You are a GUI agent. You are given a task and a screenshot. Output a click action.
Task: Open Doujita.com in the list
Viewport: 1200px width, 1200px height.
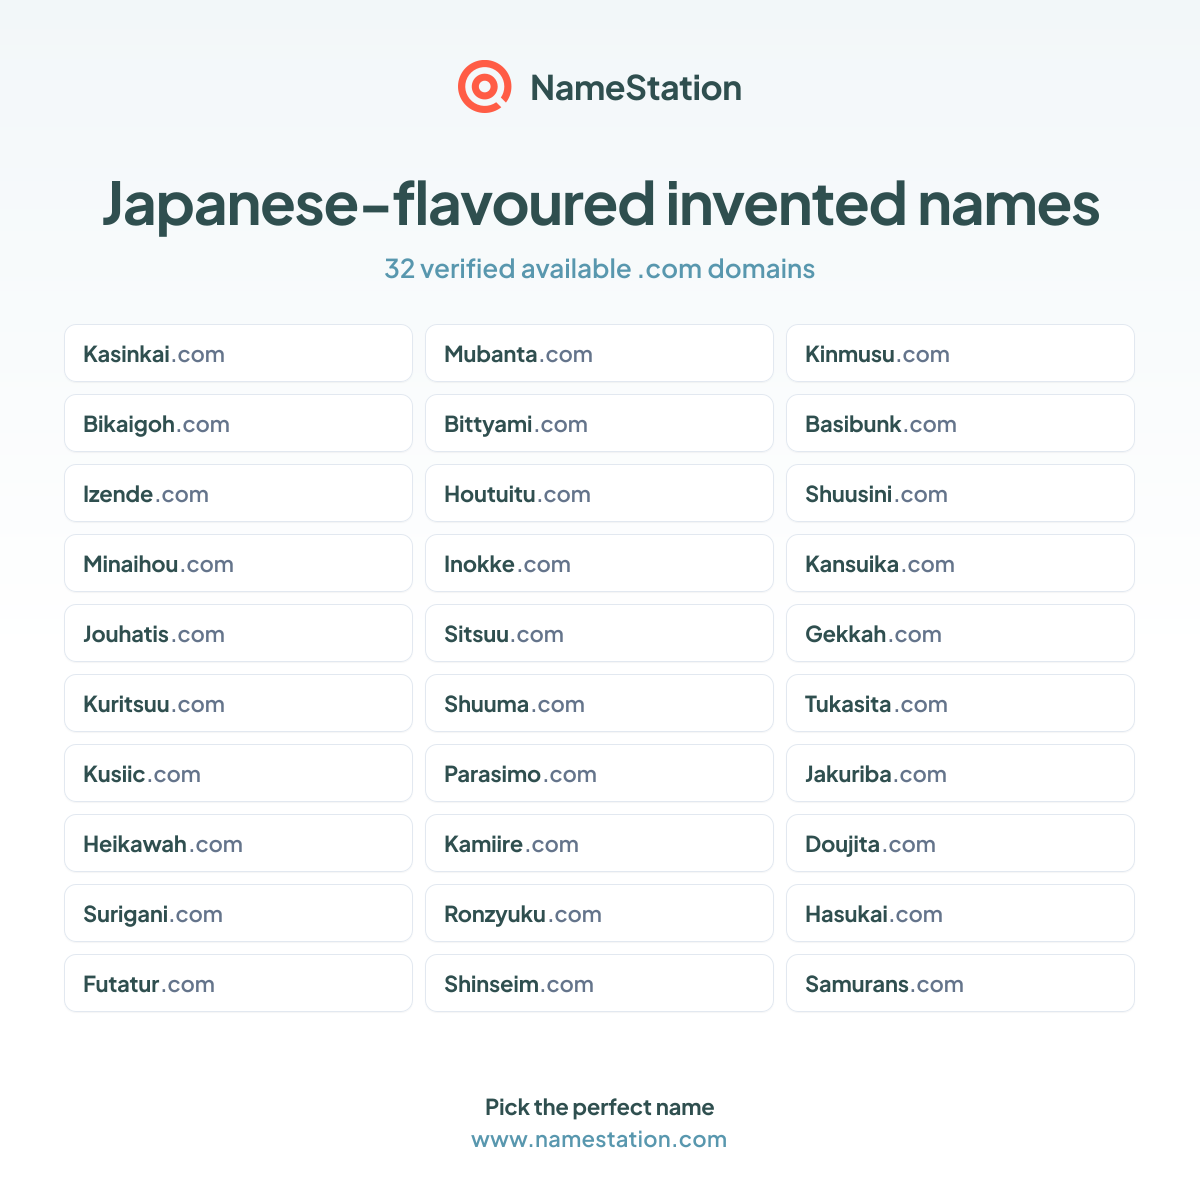(961, 843)
